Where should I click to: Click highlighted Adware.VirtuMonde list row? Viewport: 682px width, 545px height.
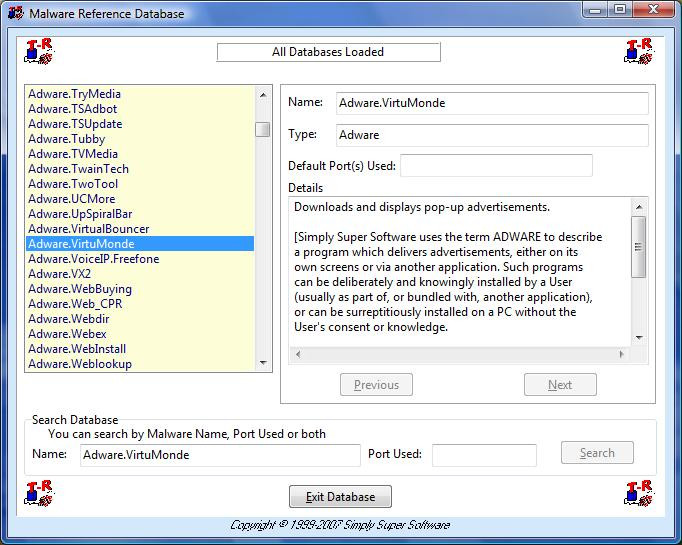click(140, 244)
